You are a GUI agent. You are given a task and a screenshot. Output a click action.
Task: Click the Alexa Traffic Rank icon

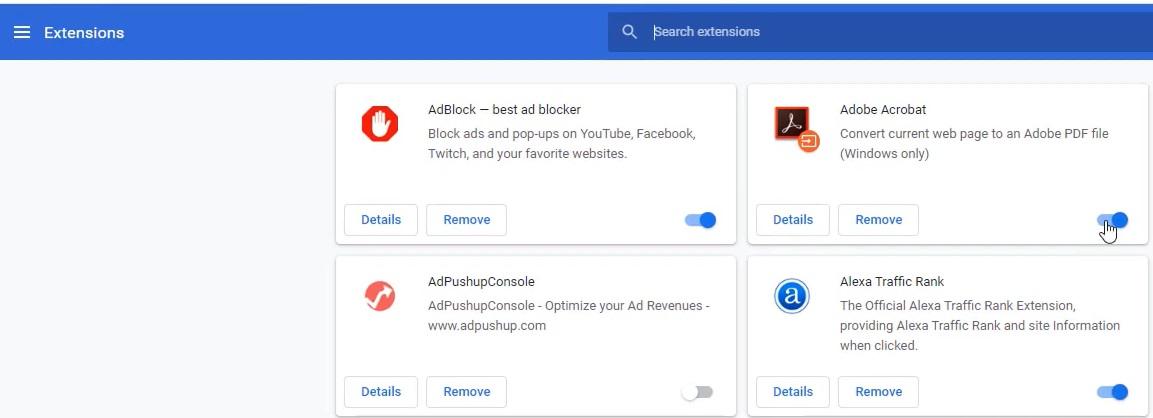[x=791, y=297]
